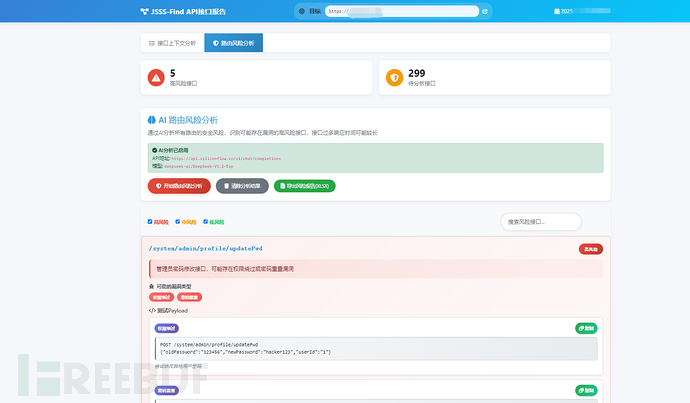Click the refresh icon beside the target URL
The image size is (690, 403).
[485, 12]
